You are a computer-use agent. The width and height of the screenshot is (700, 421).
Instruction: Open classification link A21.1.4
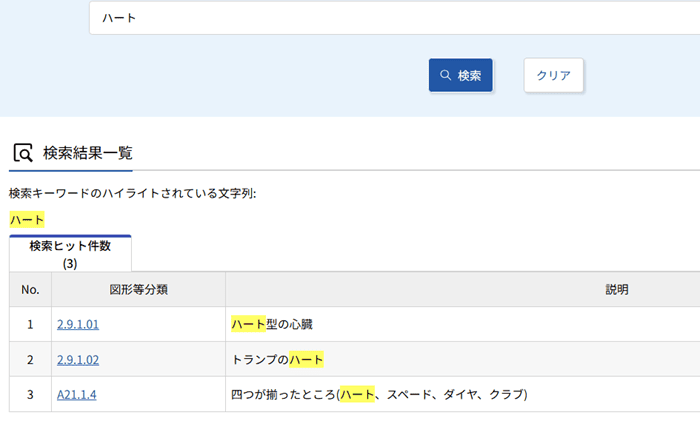[x=77, y=394]
